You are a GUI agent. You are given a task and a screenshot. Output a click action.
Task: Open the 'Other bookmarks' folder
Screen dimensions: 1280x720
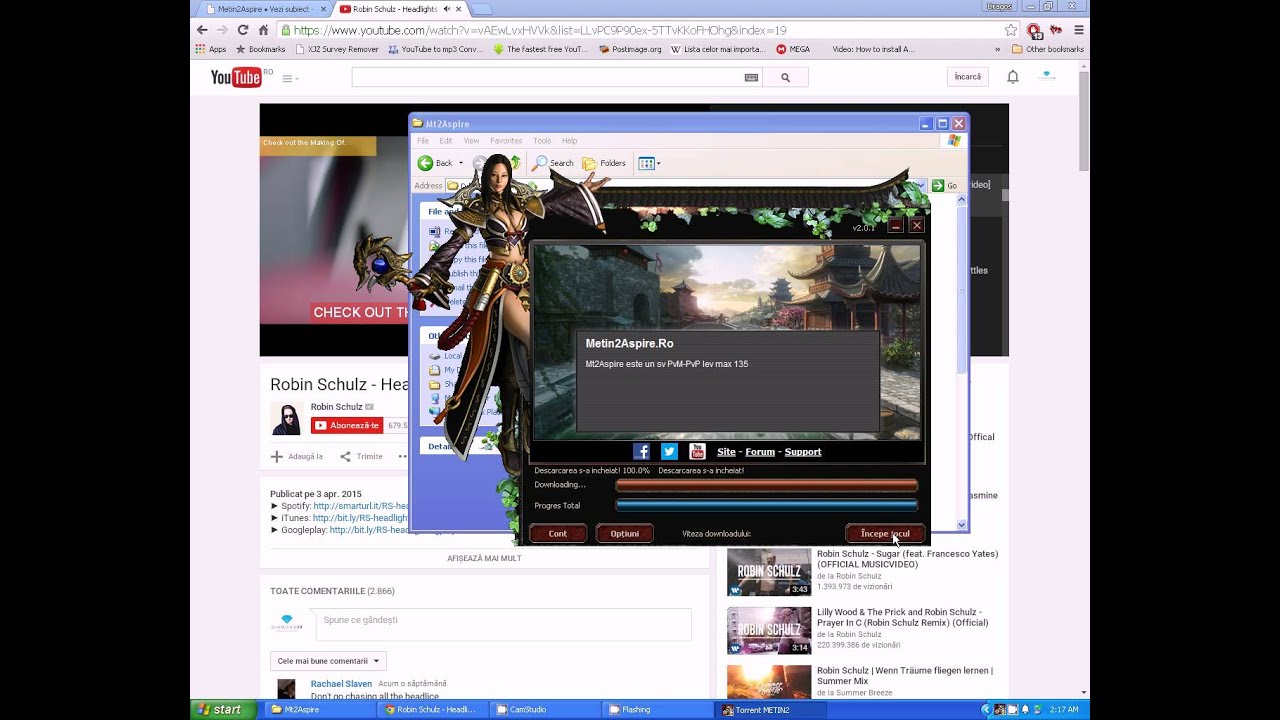tap(1047, 49)
